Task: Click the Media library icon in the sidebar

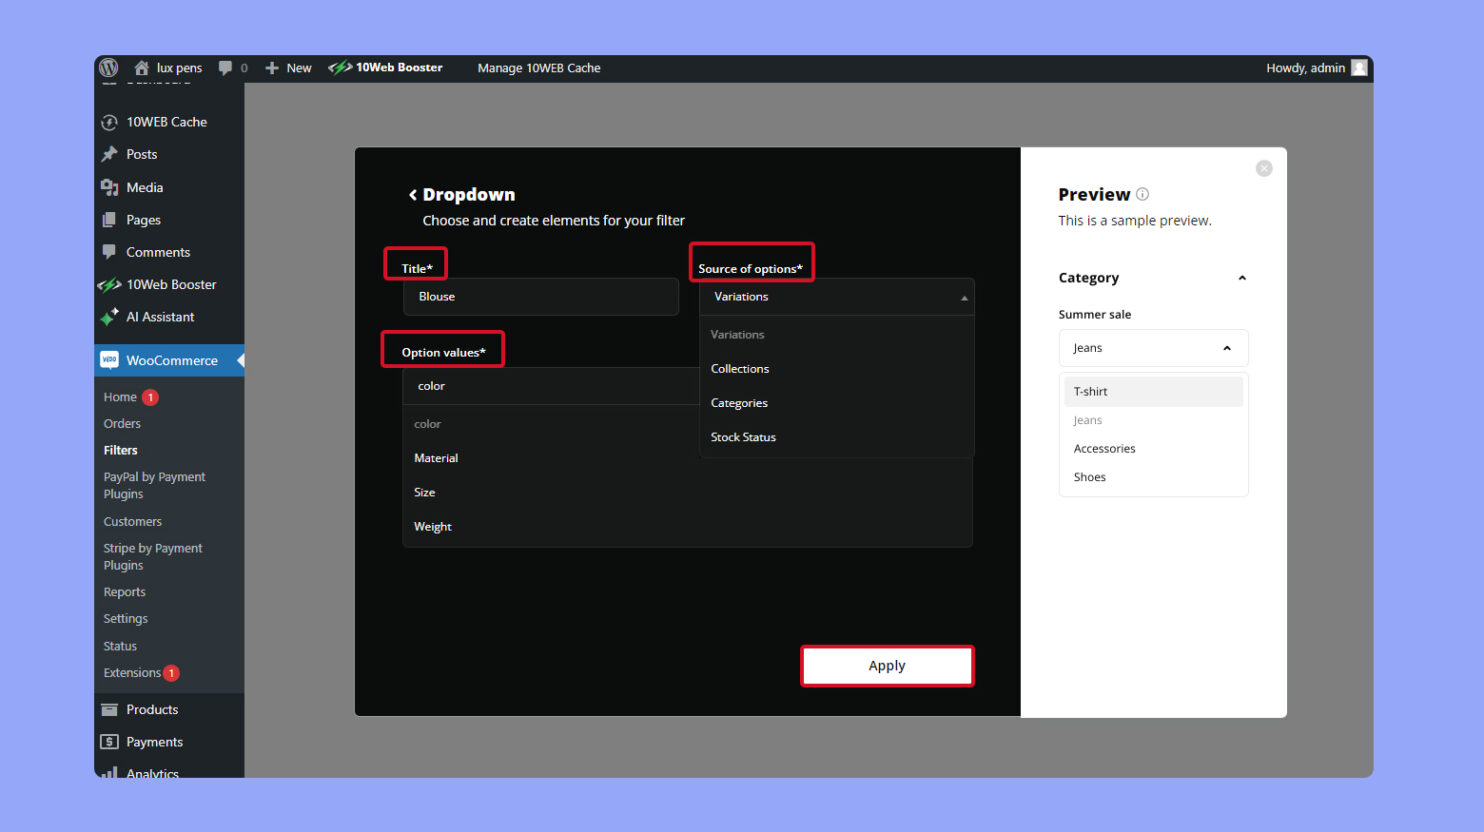Action: (x=113, y=187)
